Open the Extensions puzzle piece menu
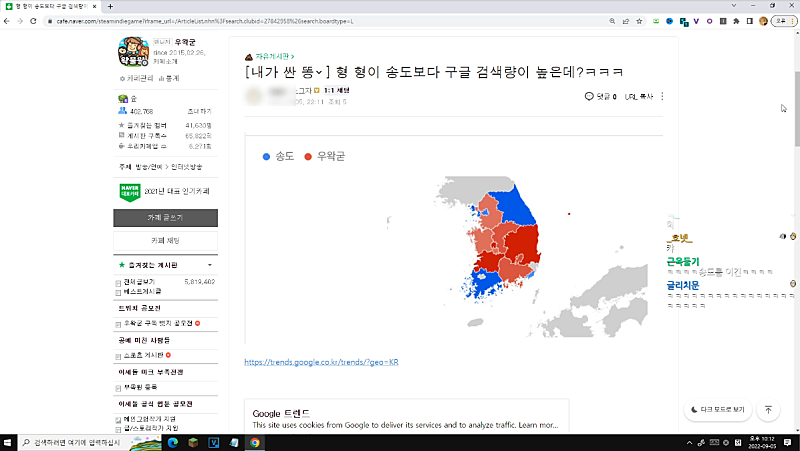Screen dimensions: 800x451 pyautogui.click(x=736, y=21)
